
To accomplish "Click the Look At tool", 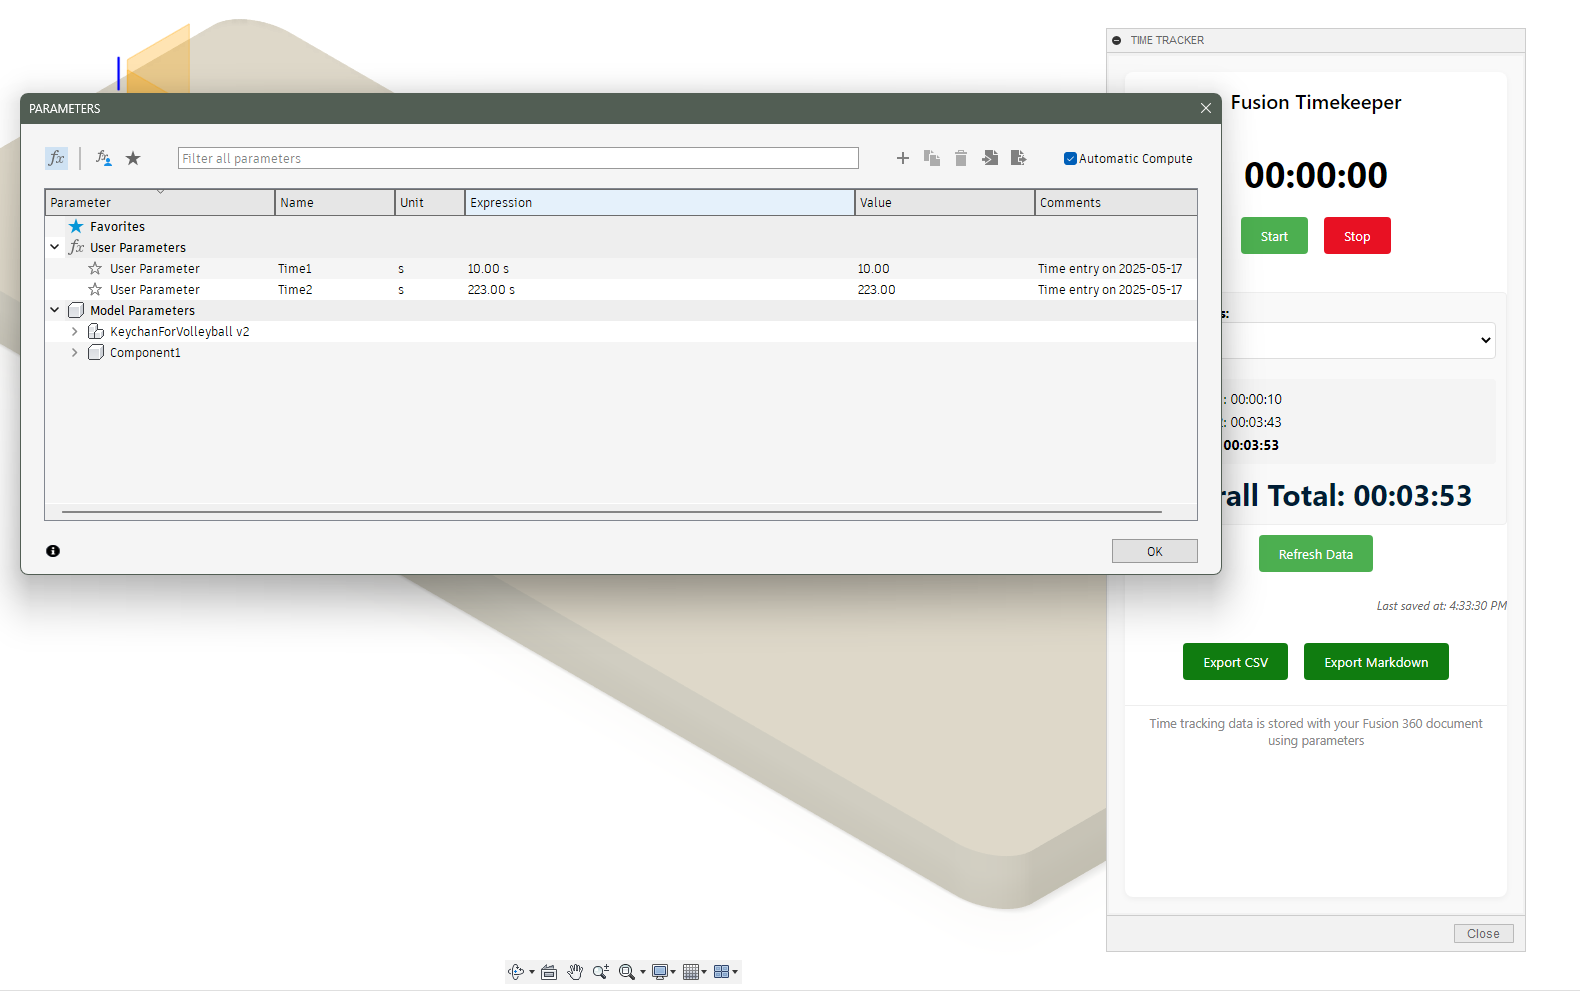I will click(549, 972).
